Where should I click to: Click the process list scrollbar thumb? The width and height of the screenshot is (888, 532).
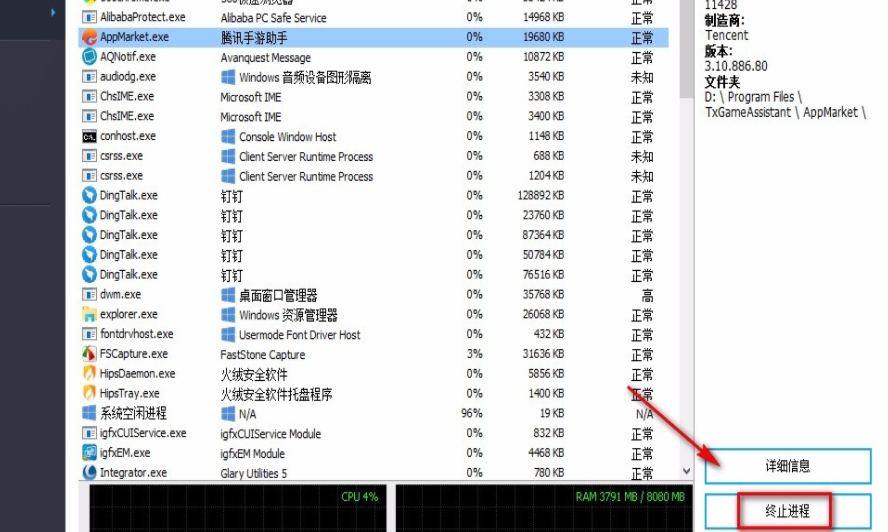[686, 48]
